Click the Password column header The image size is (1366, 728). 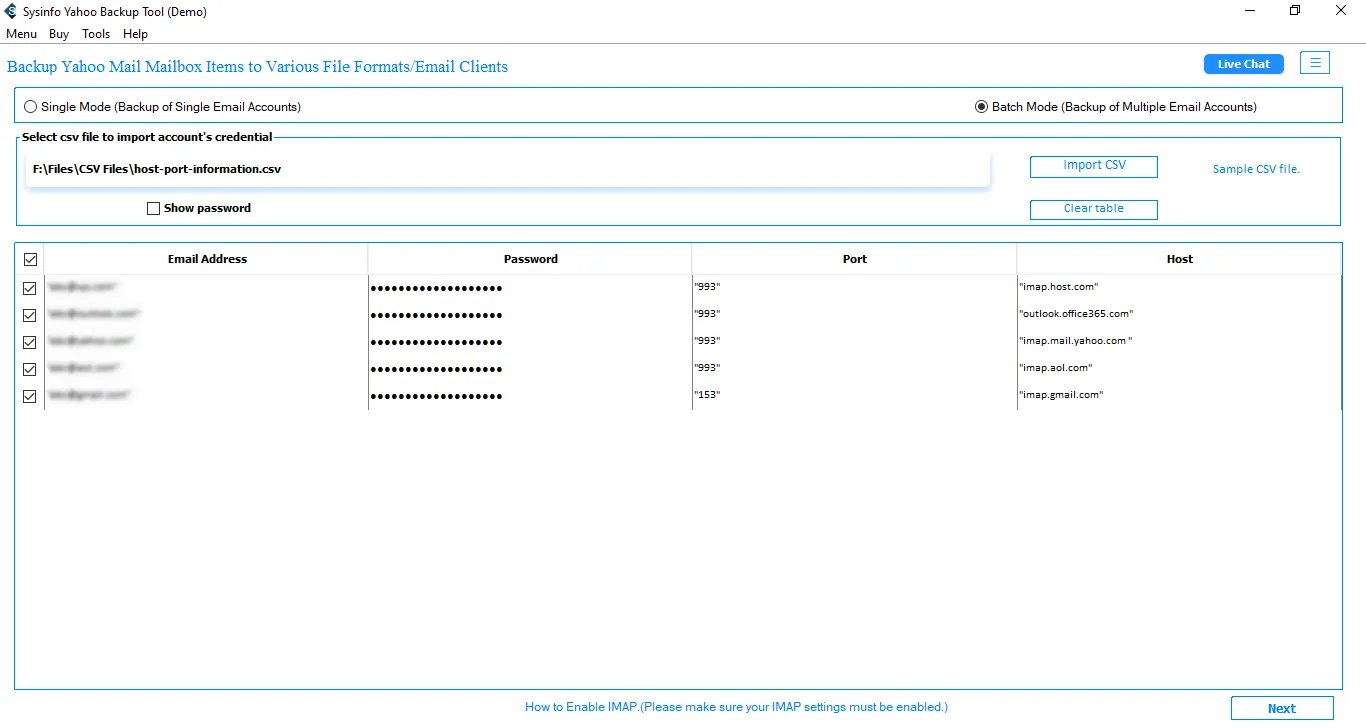coord(530,259)
